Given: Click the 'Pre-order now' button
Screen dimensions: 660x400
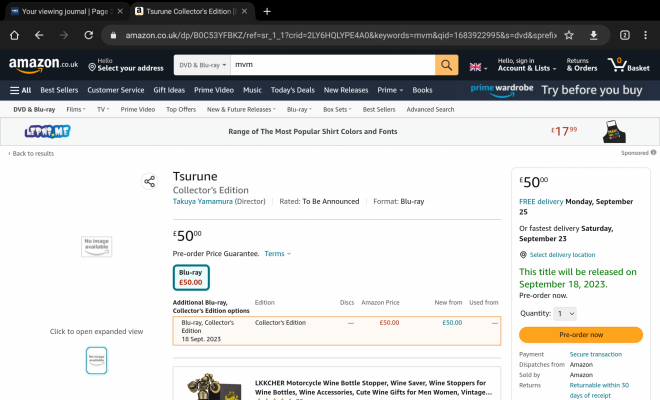Looking at the screenshot, I should point(581,335).
